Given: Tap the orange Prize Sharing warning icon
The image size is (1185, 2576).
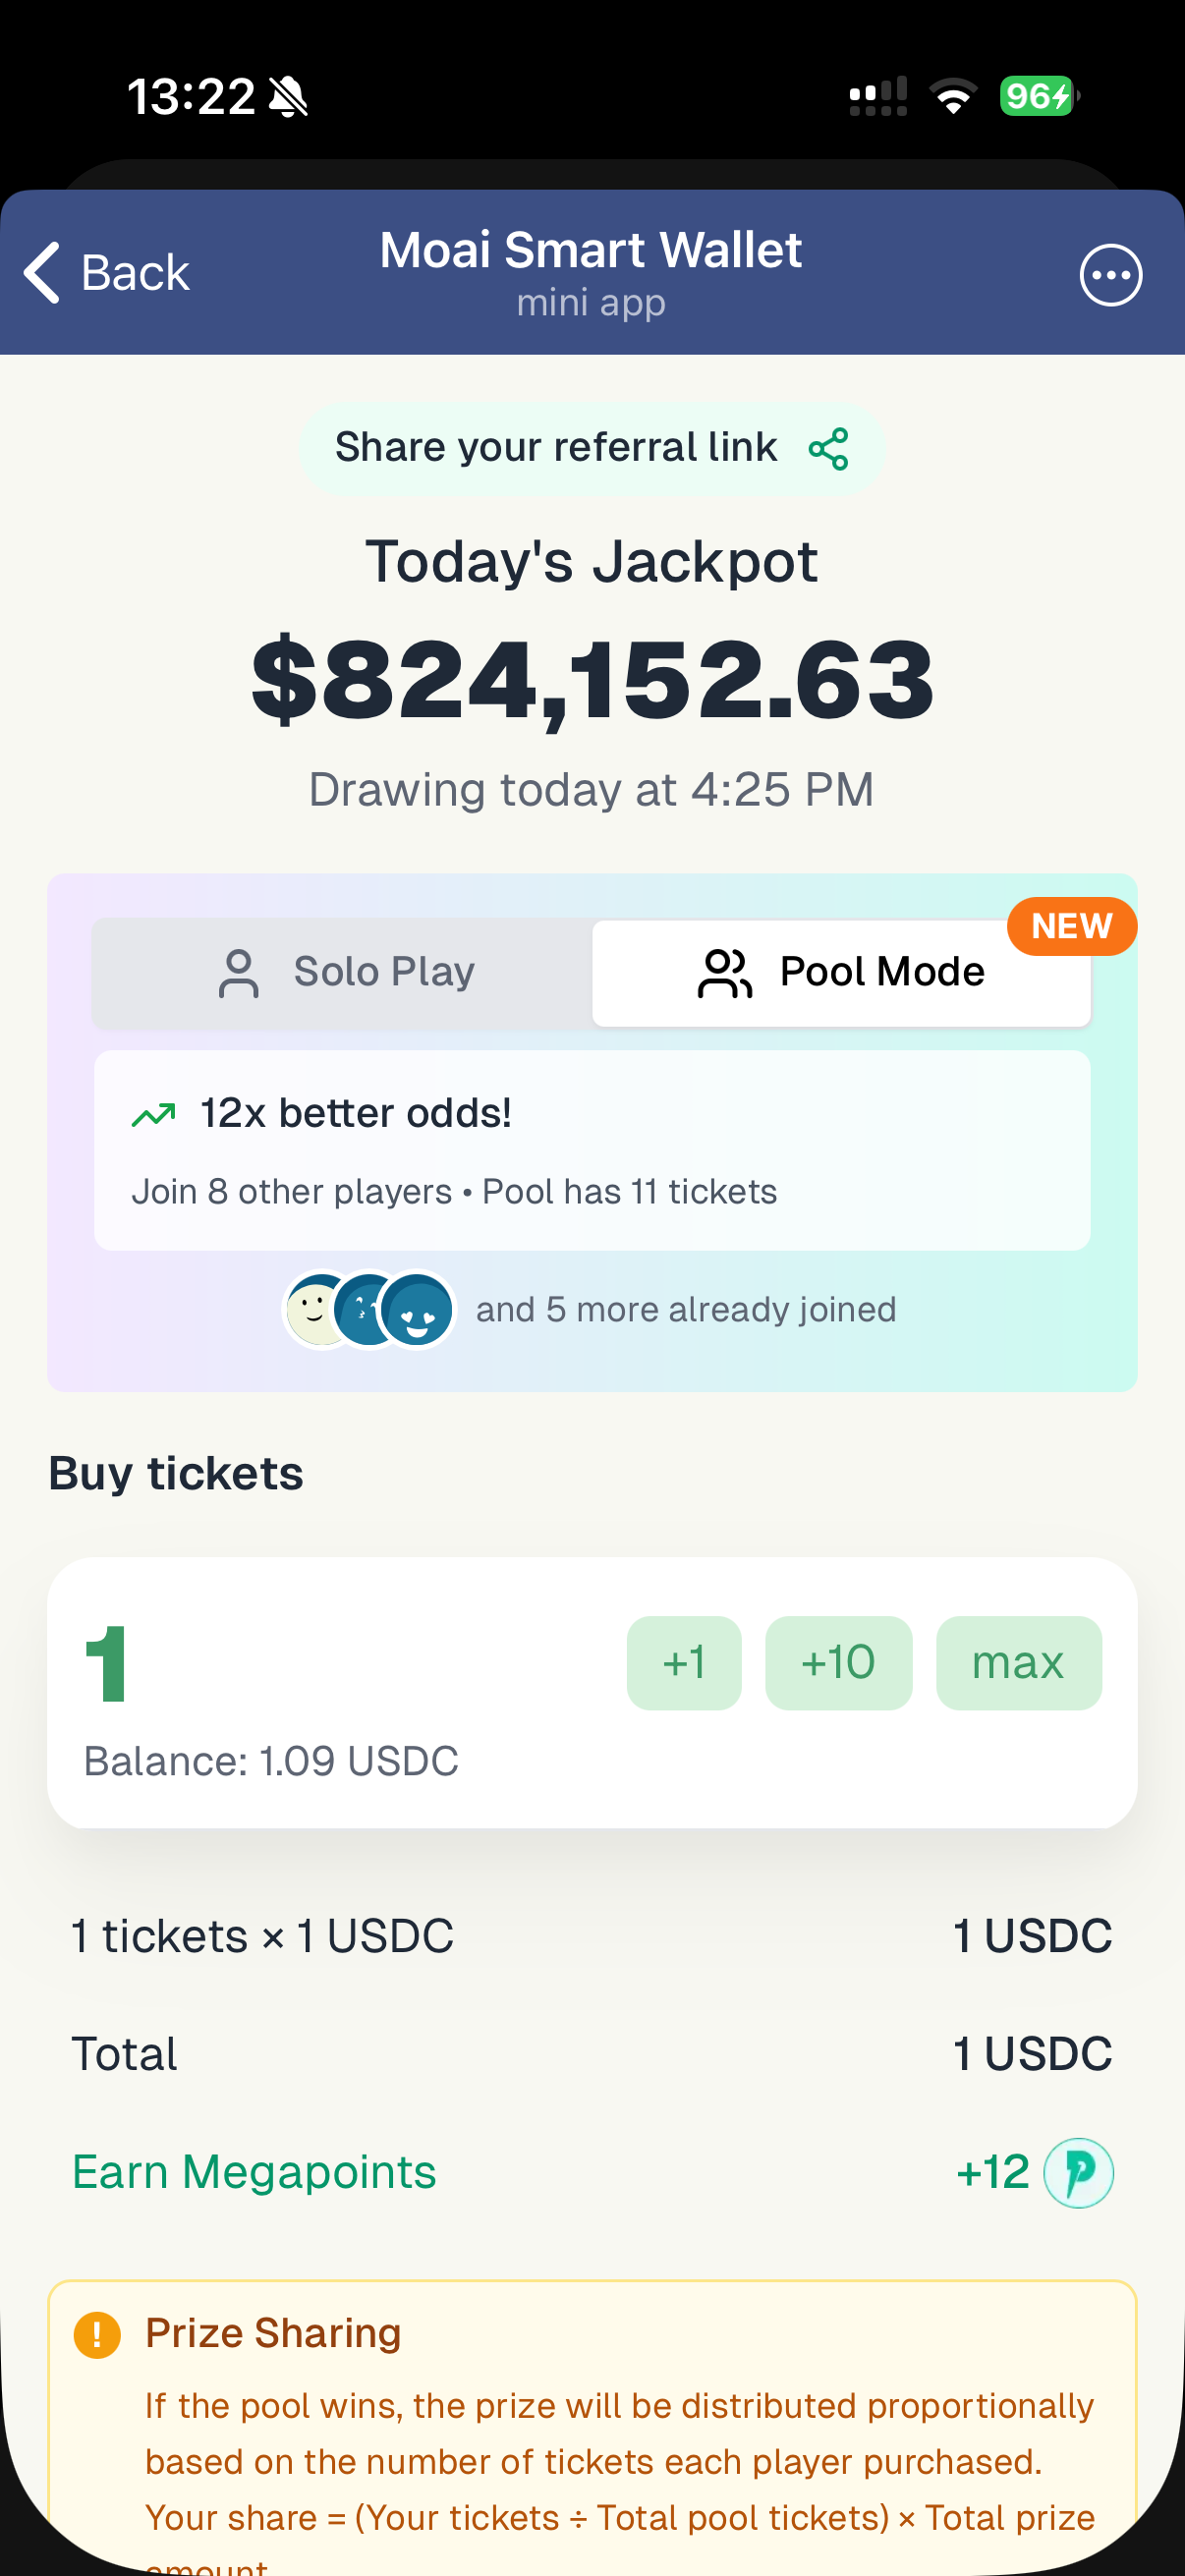Looking at the screenshot, I should [97, 2334].
